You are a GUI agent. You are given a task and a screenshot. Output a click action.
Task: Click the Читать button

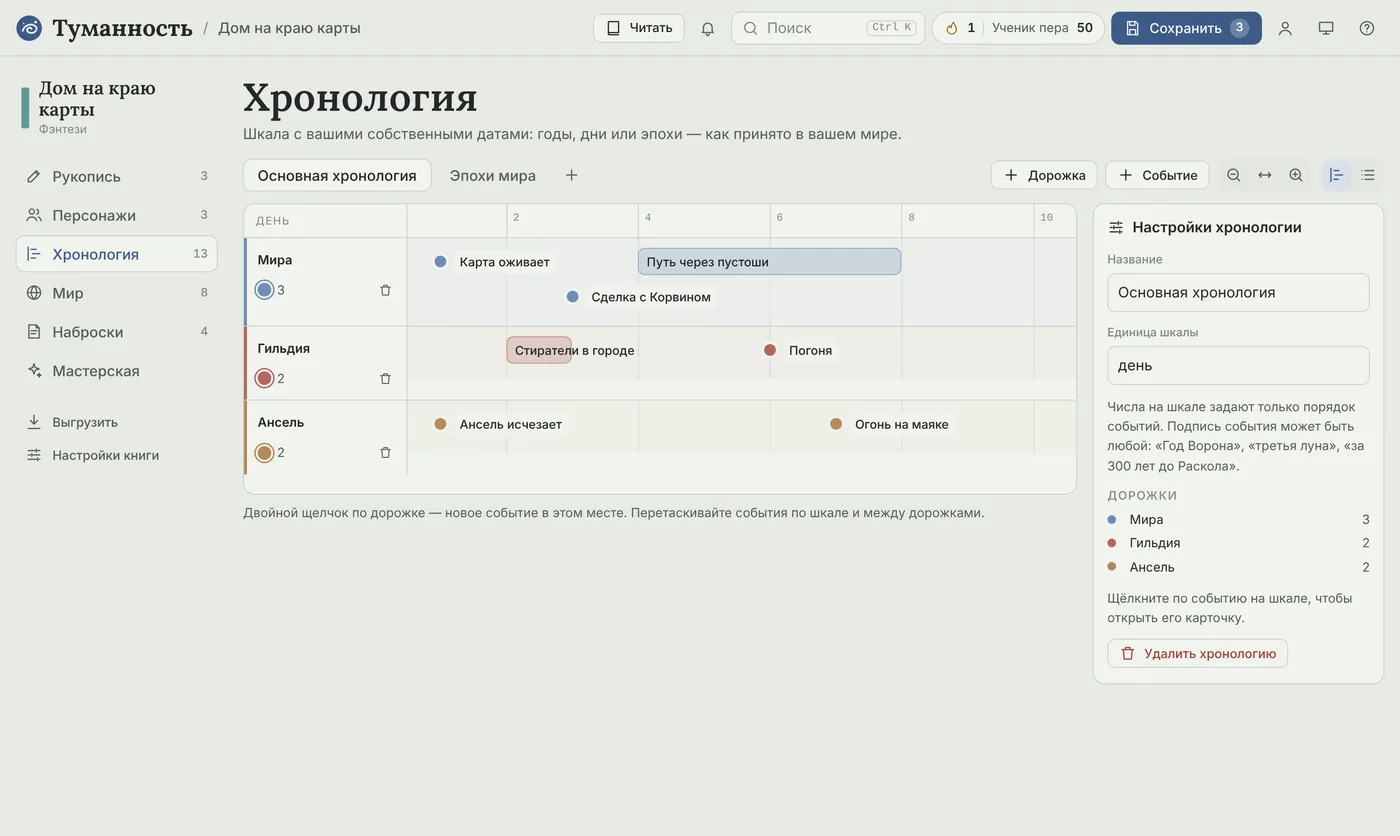pos(639,28)
